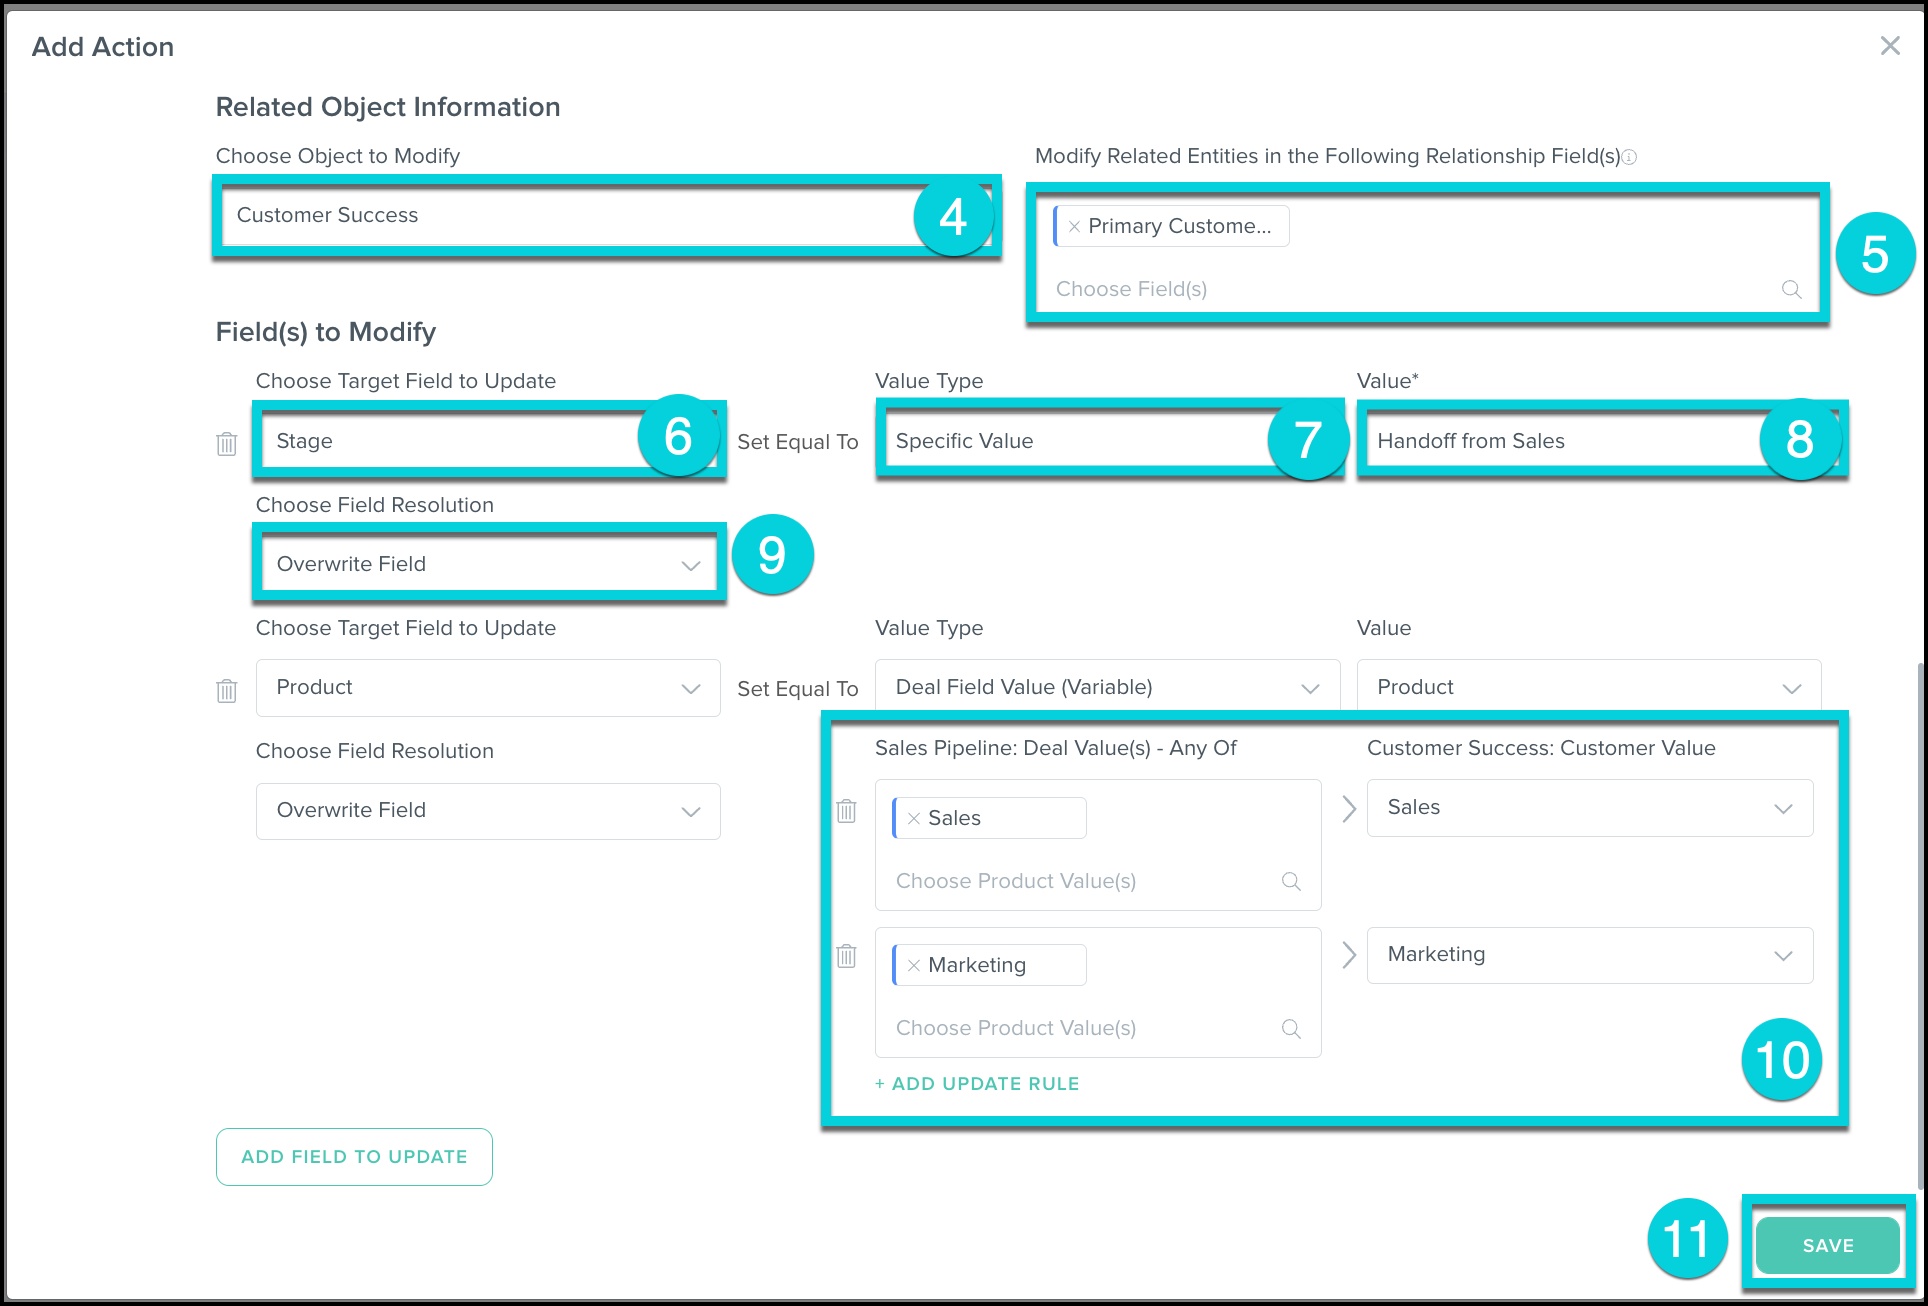Click info icon beside Relationship Field(s) label
The height and width of the screenshot is (1306, 1928).
click(1629, 157)
